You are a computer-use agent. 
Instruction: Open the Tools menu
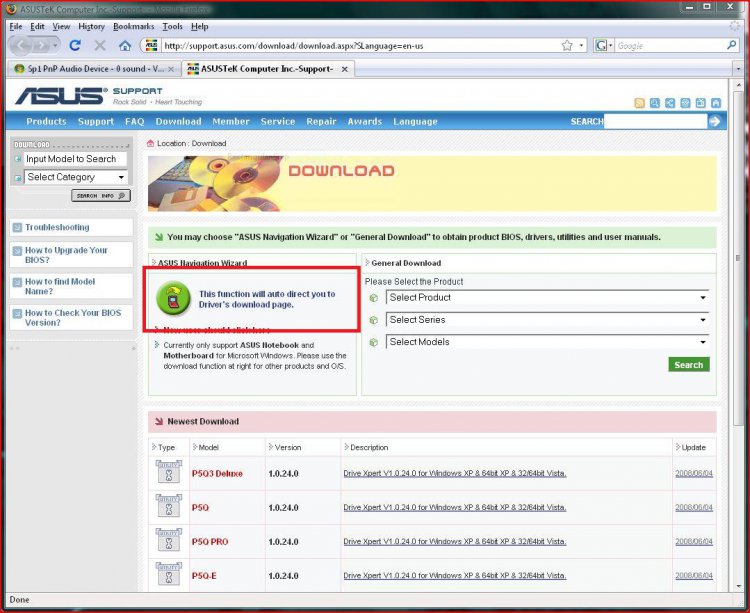[x=172, y=26]
